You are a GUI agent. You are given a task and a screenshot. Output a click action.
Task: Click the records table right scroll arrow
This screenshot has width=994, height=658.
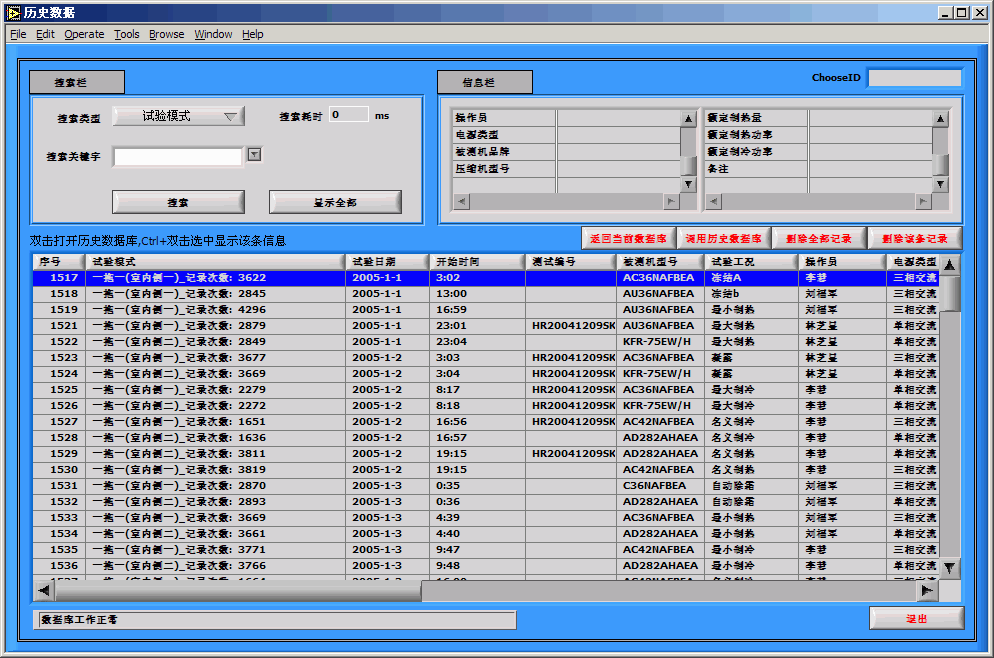tap(927, 591)
